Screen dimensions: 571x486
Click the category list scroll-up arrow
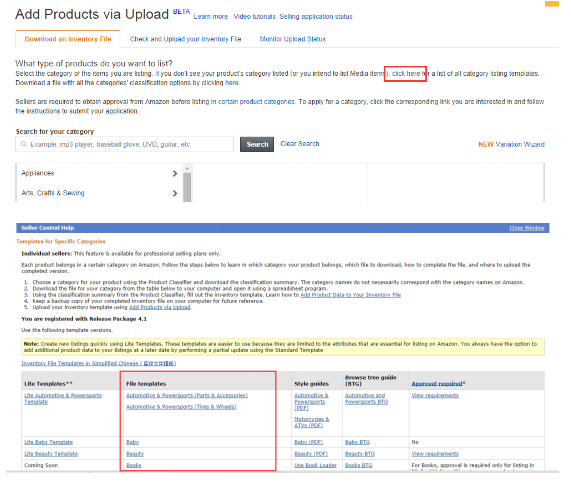coord(187,168)
